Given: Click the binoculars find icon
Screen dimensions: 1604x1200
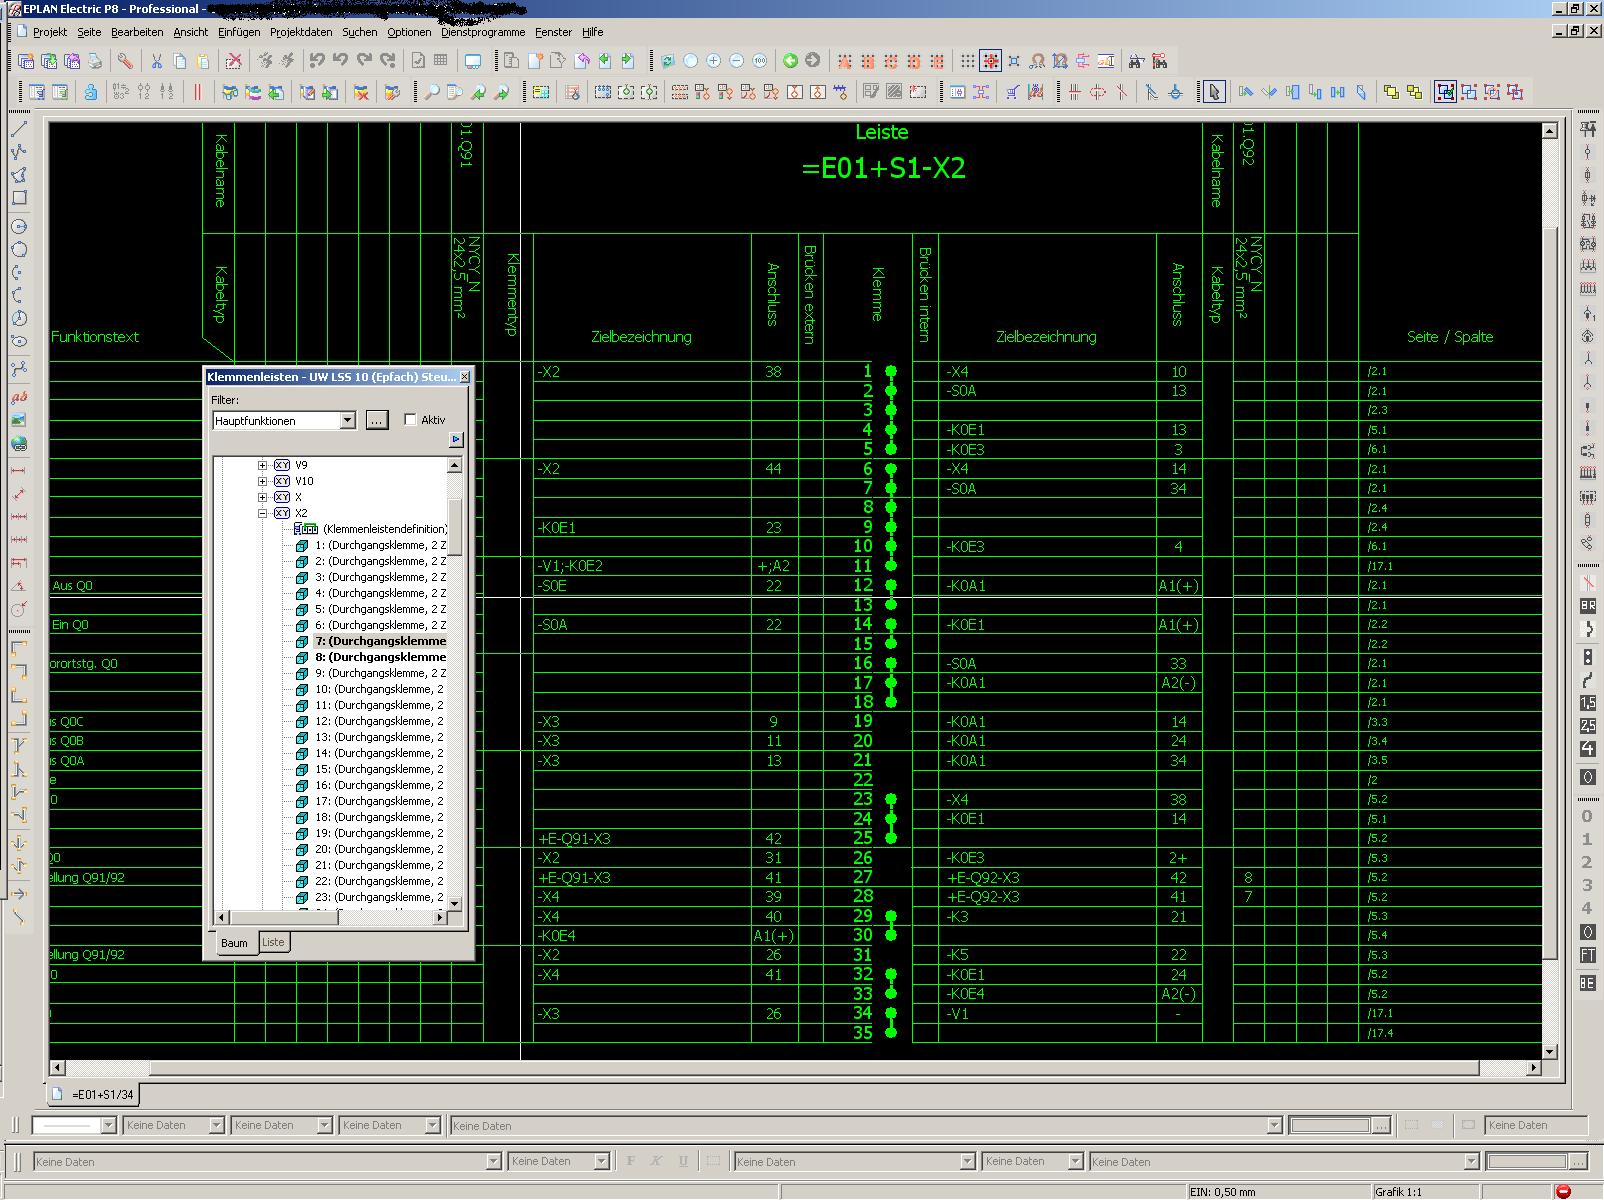Looking at the screenshot, I should [x=1135, y=61].
